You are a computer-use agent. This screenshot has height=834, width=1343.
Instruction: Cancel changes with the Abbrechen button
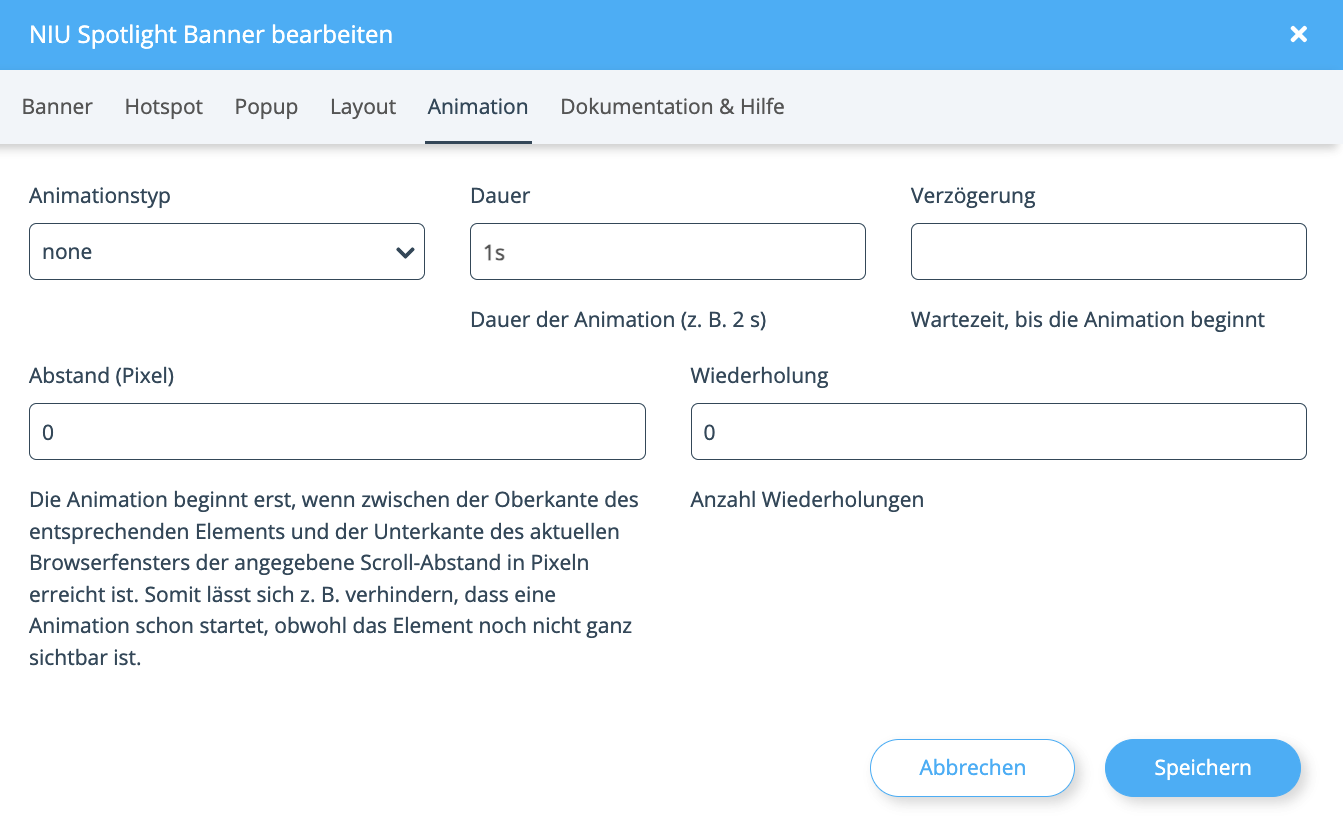click(972, 768)
